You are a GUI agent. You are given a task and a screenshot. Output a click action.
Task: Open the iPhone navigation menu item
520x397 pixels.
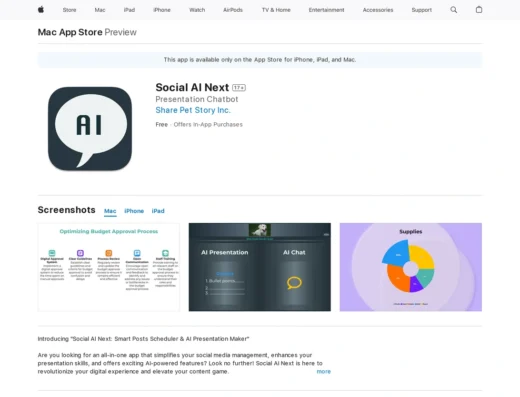[x=162, y=10]
